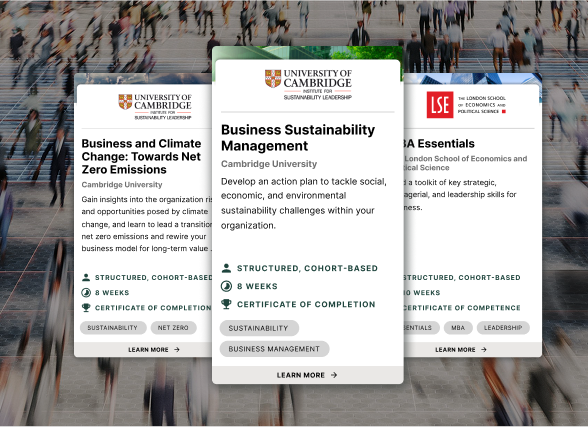Screen dimensions: 588x427
Task: Click trophy icon beside Certificate of Completion on center card
Action: [226, 304]
